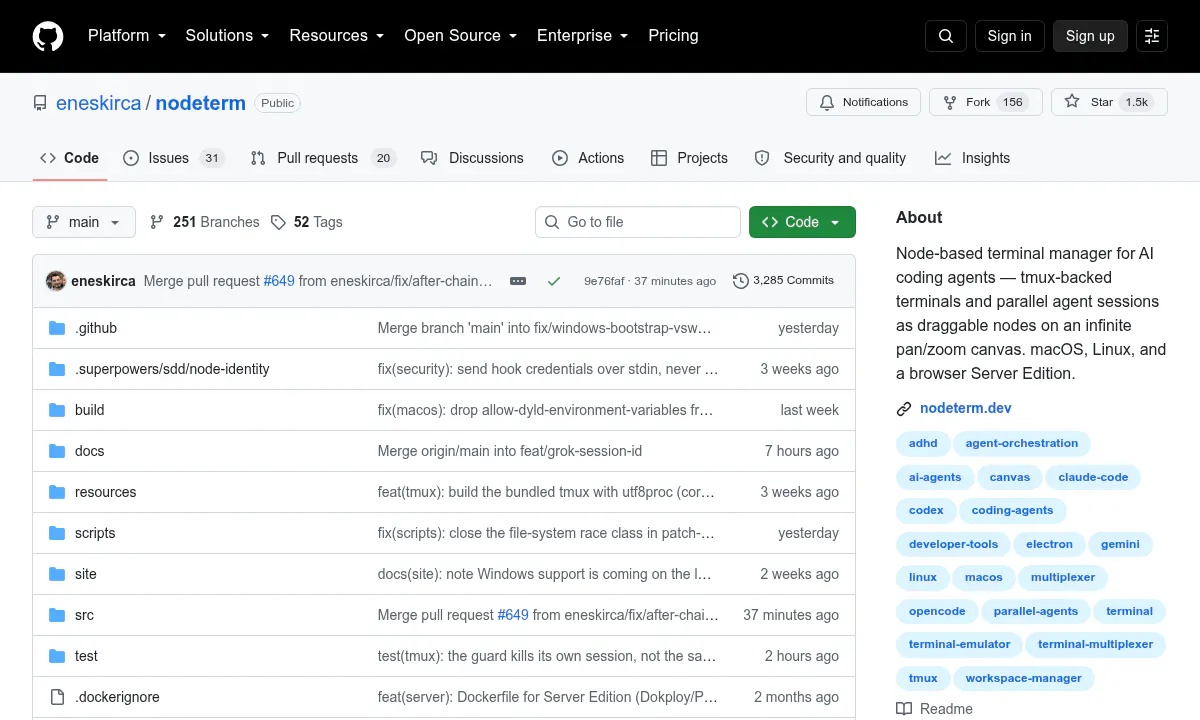Go to the Discussions tab

(x=472, y=158)
